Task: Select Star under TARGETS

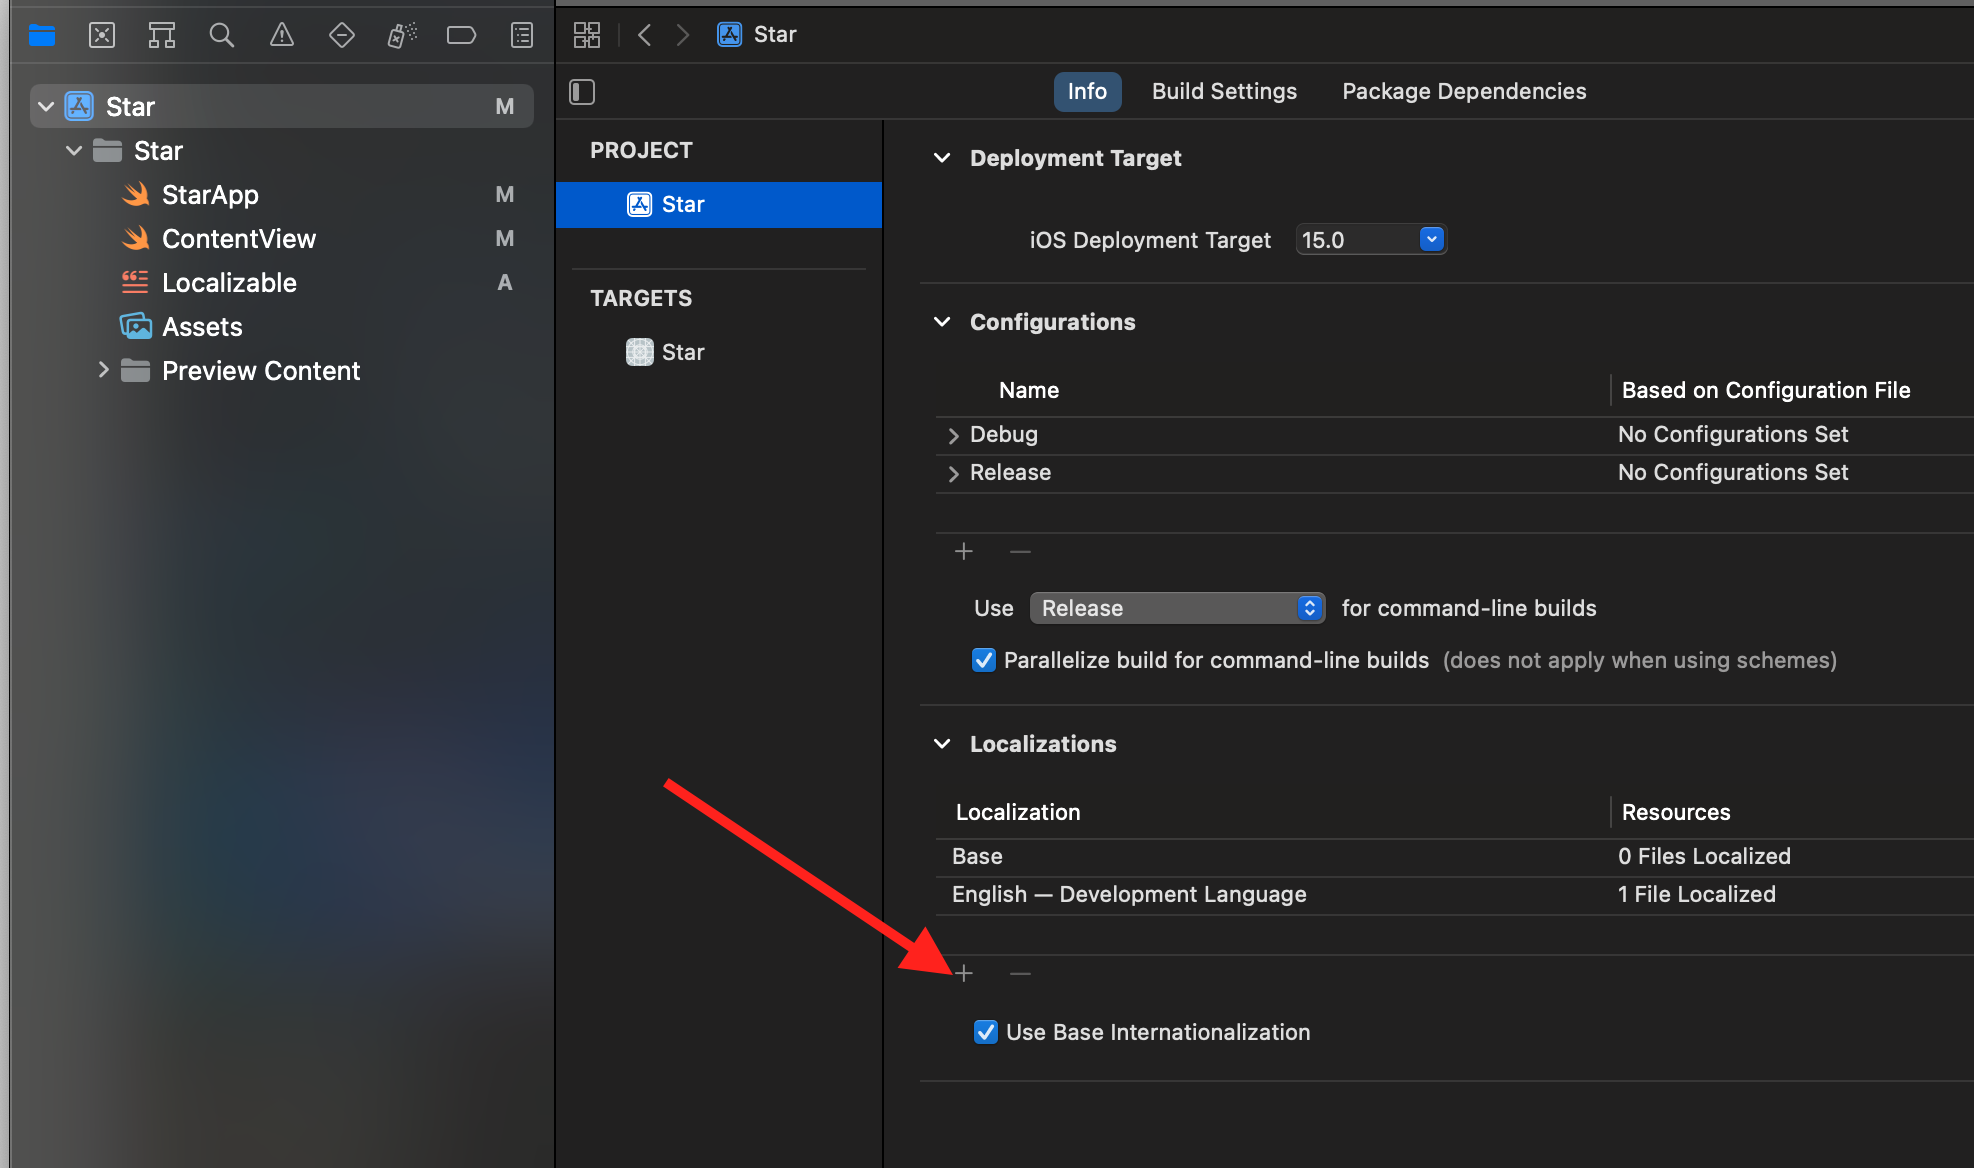Action: 683,352
